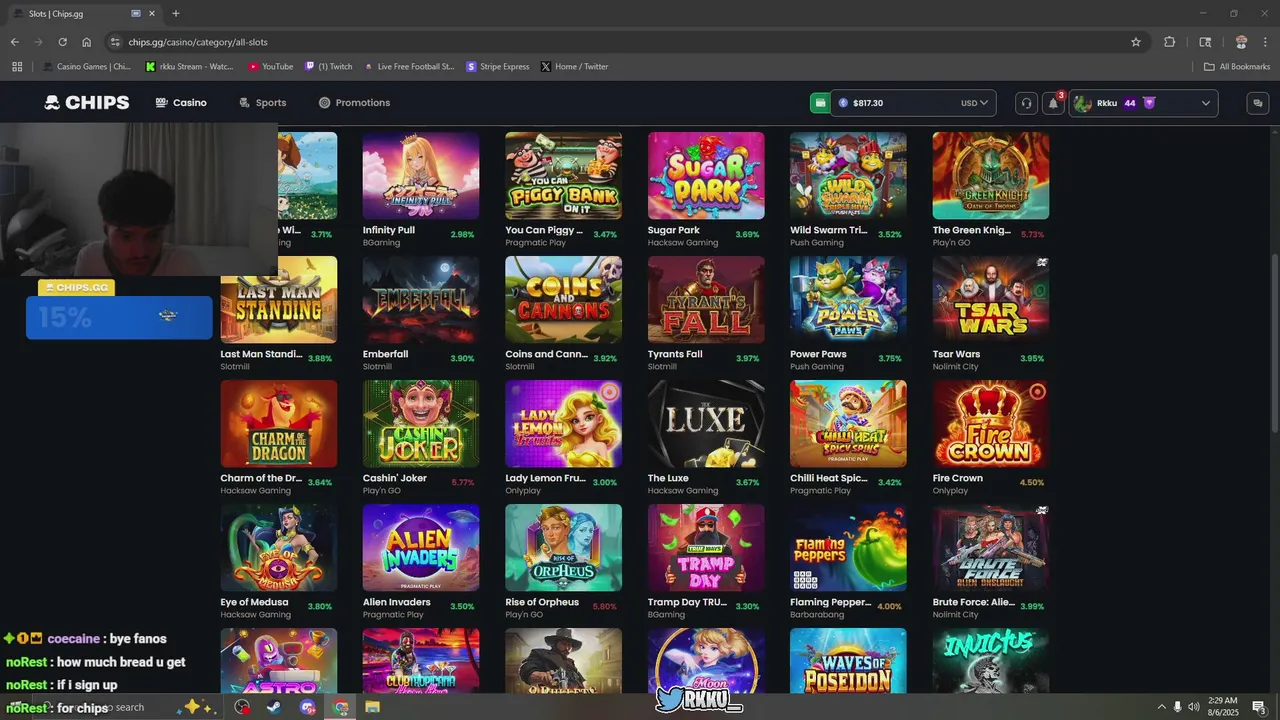Screen dimensions: 1280x720
Task: Open the Power Paws slot
Action: click(848, 300)
